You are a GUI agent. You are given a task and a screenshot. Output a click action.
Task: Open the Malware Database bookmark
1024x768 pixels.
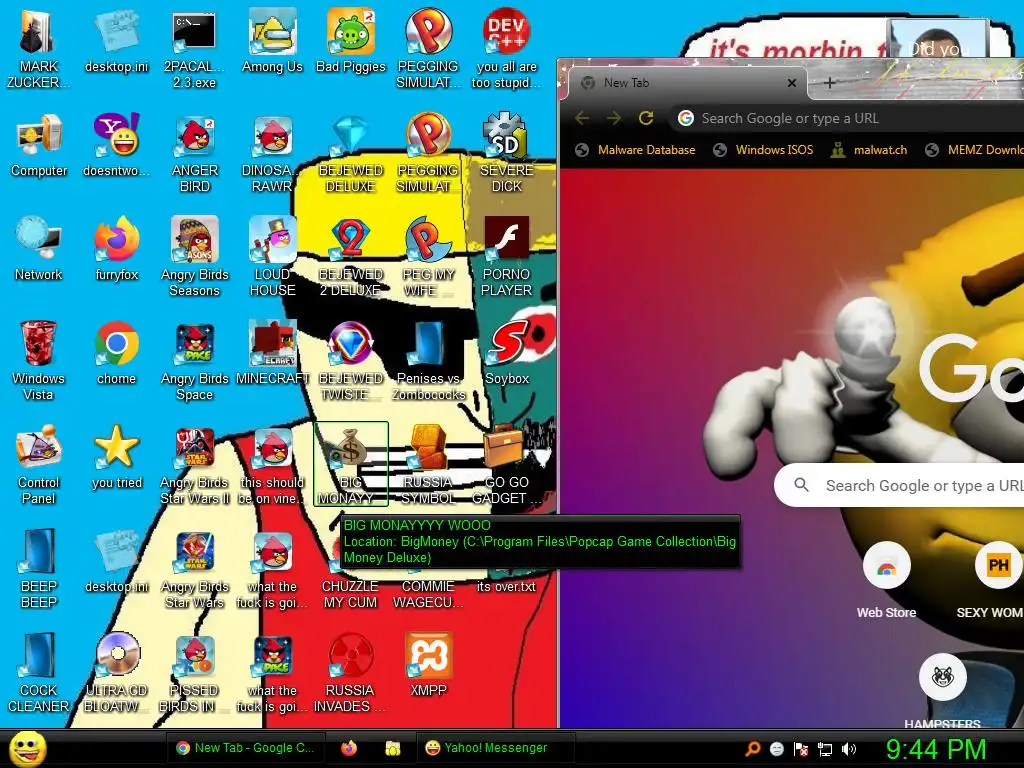(635, 150)
